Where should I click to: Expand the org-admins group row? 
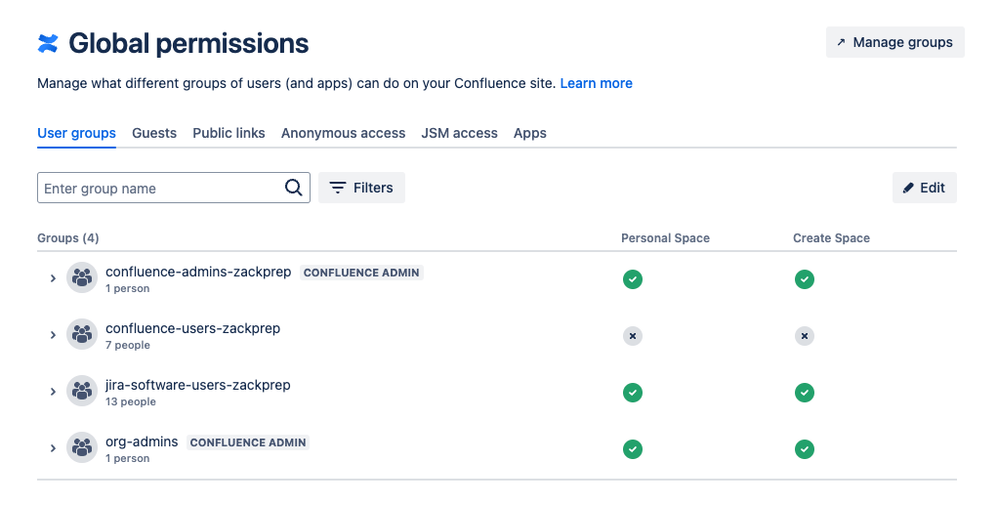[x=53, y=448]
